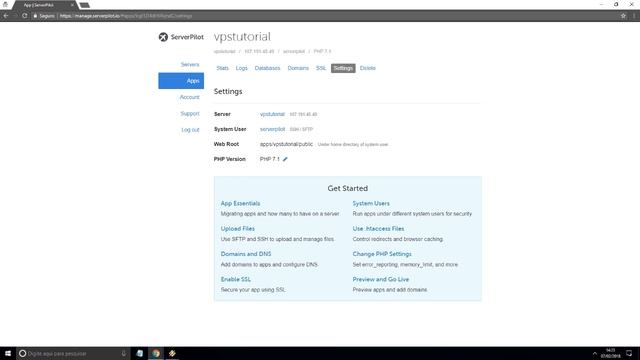The image size is (640, 360).
Task: Click taskbar microphone search icon
Action: (x=124, y=353)
